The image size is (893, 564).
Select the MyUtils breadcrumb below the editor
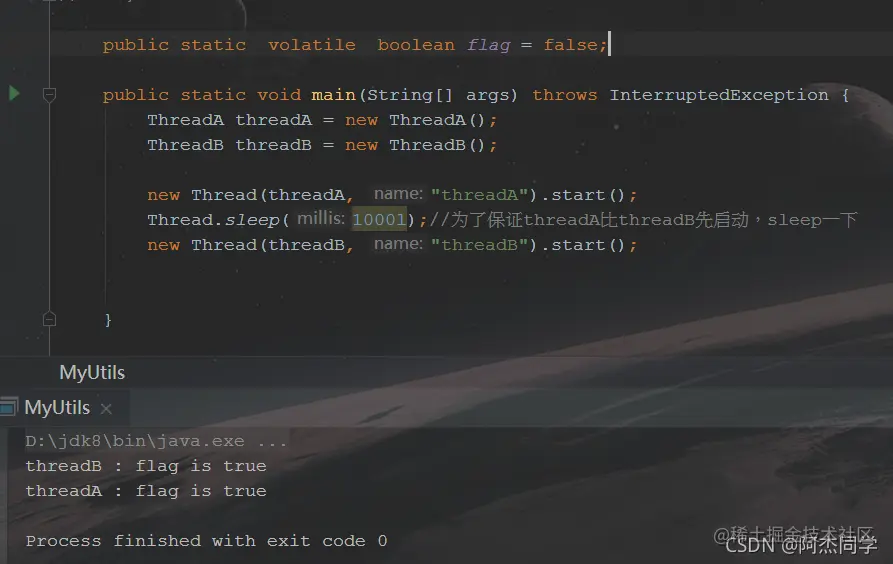click(92, 373)
